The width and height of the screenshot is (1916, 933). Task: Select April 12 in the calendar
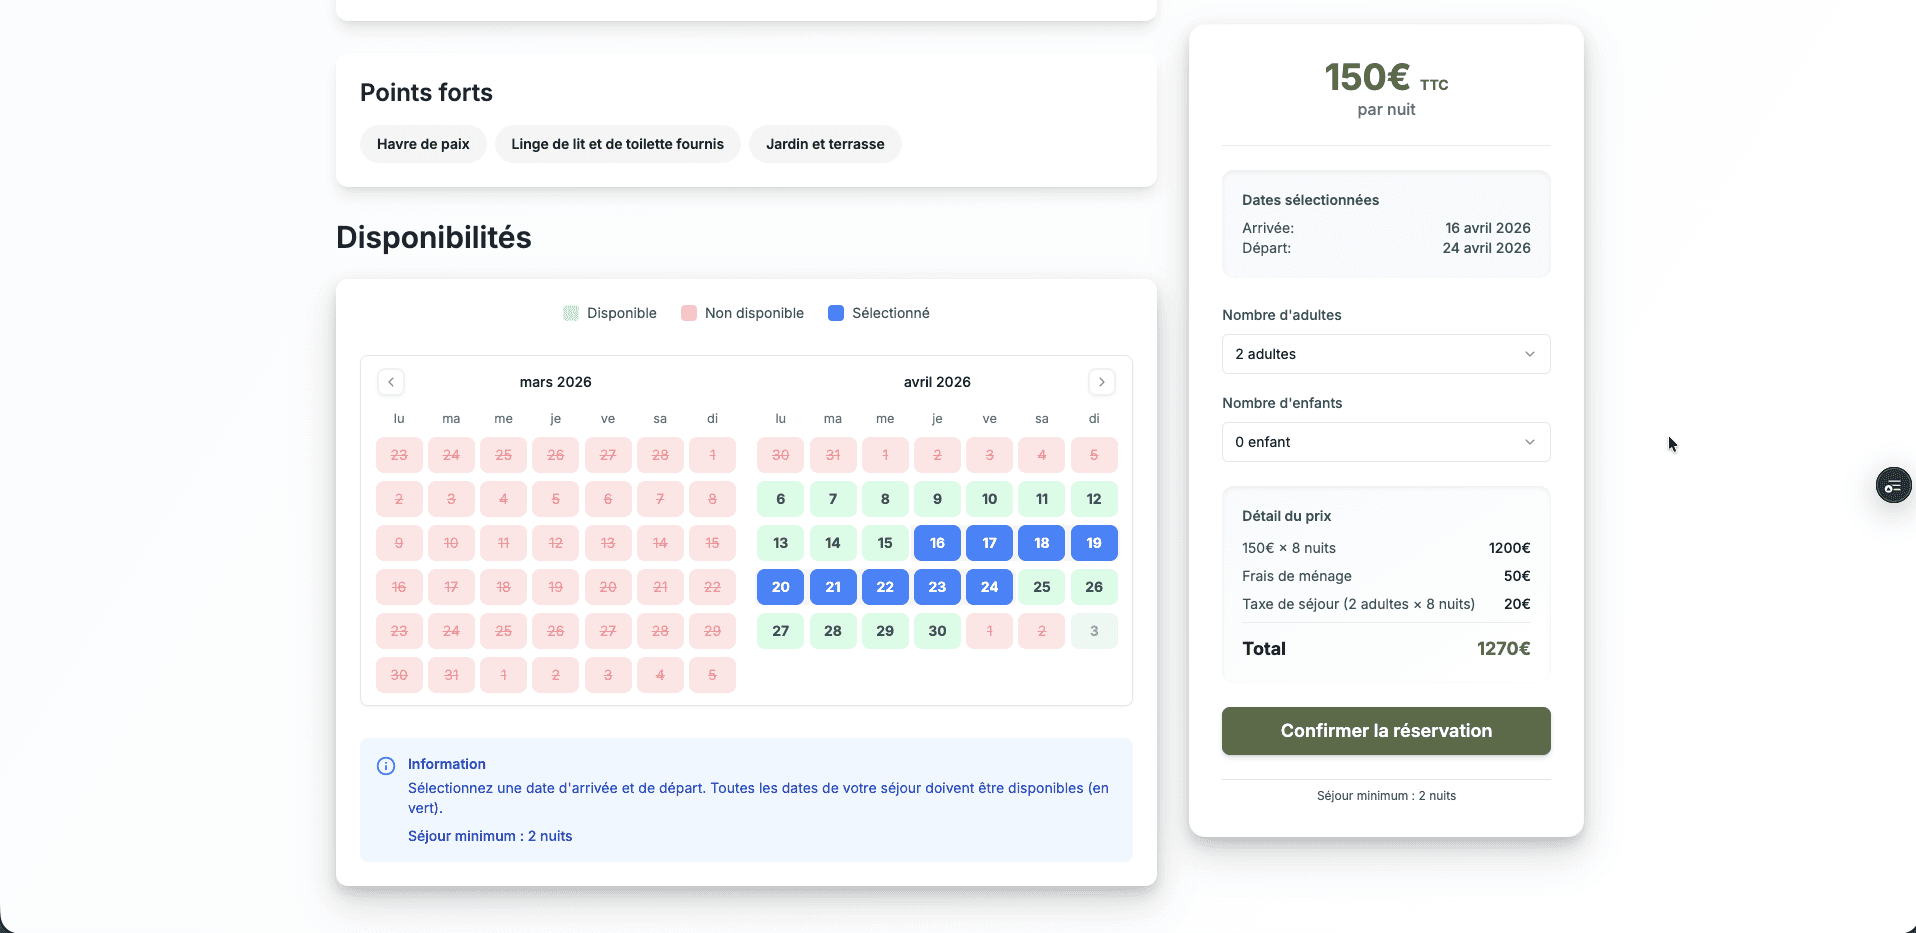click(x=1093, y=499)
